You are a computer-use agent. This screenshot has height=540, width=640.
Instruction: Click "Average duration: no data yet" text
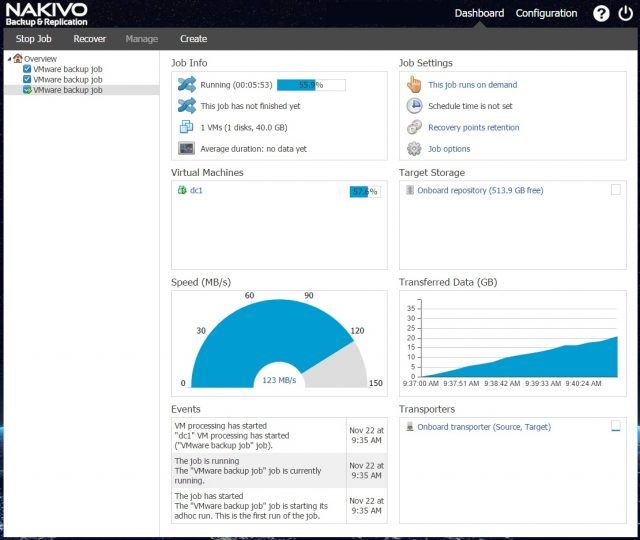click(x=253, y=149)
